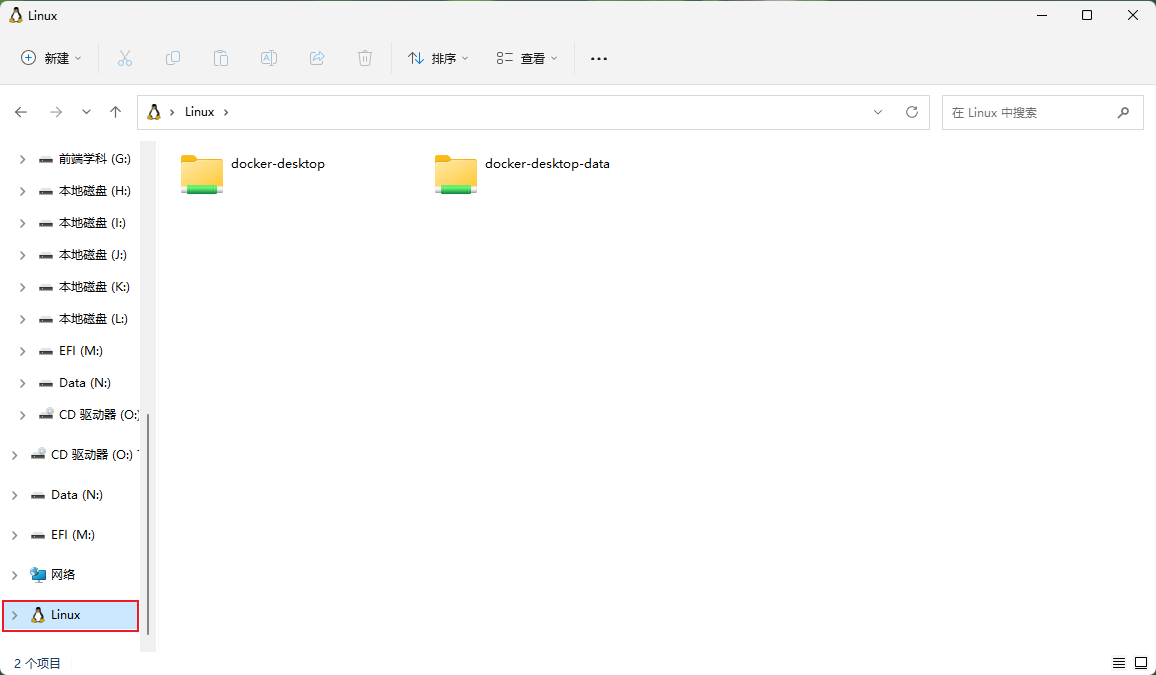
Task: Select Linux in the navigation pane
Action: 71,615
